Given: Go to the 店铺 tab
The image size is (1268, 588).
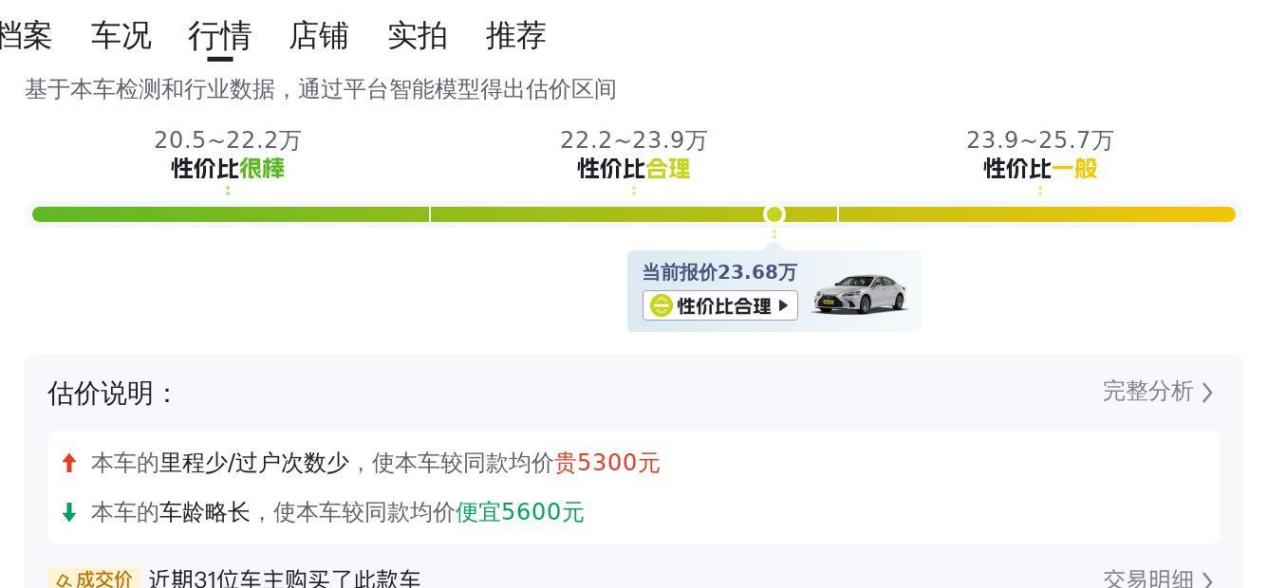Looking at the screenshot, I should pos(319,36).
